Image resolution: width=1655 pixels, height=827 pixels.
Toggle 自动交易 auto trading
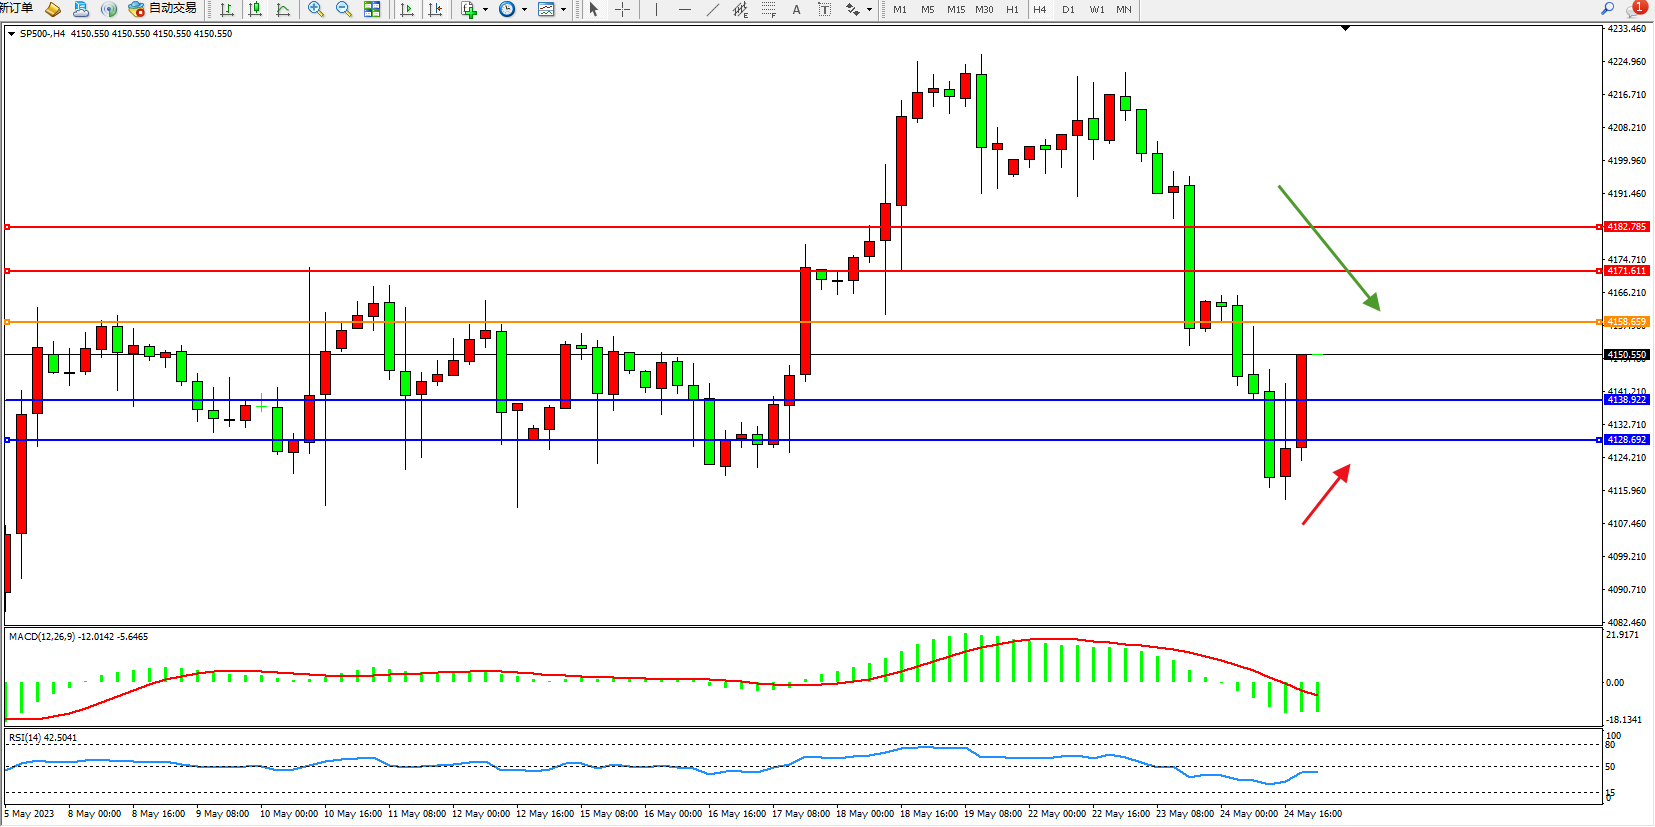[x=162, y=9]
